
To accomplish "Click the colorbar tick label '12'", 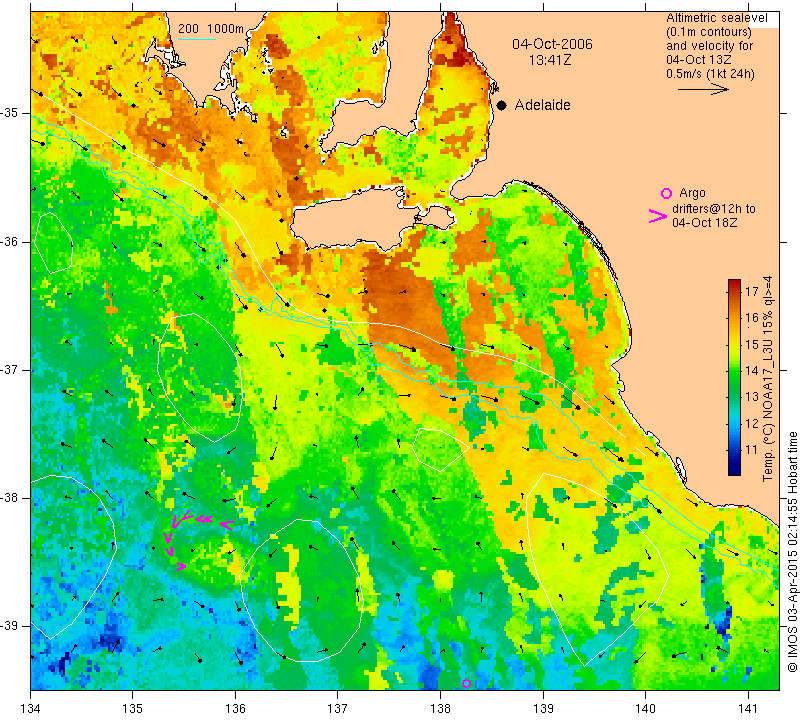I will [x=752, y=424].
